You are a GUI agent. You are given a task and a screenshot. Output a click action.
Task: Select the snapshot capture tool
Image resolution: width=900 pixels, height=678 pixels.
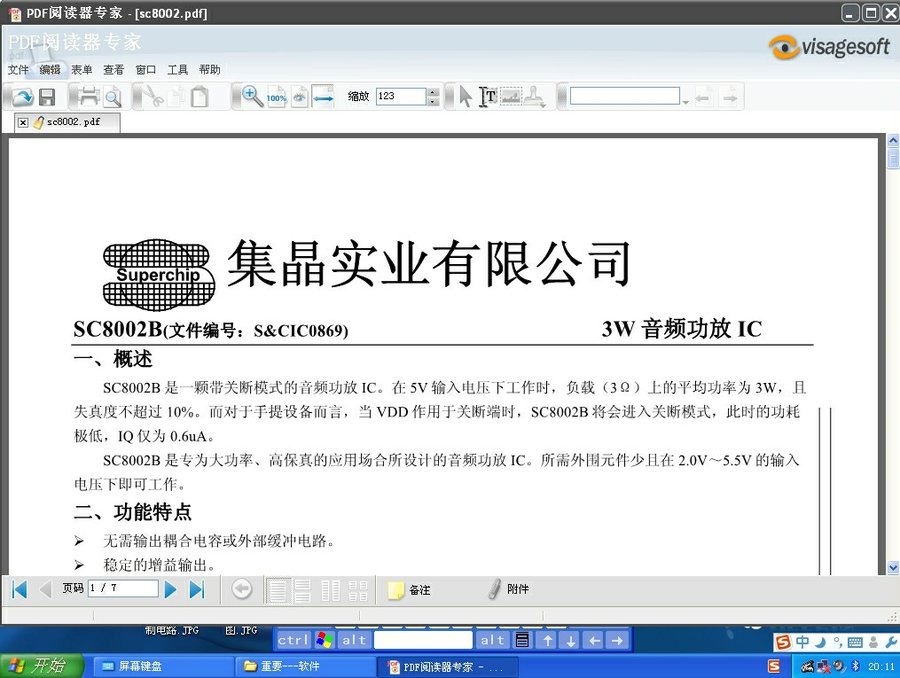click(513, 96)
